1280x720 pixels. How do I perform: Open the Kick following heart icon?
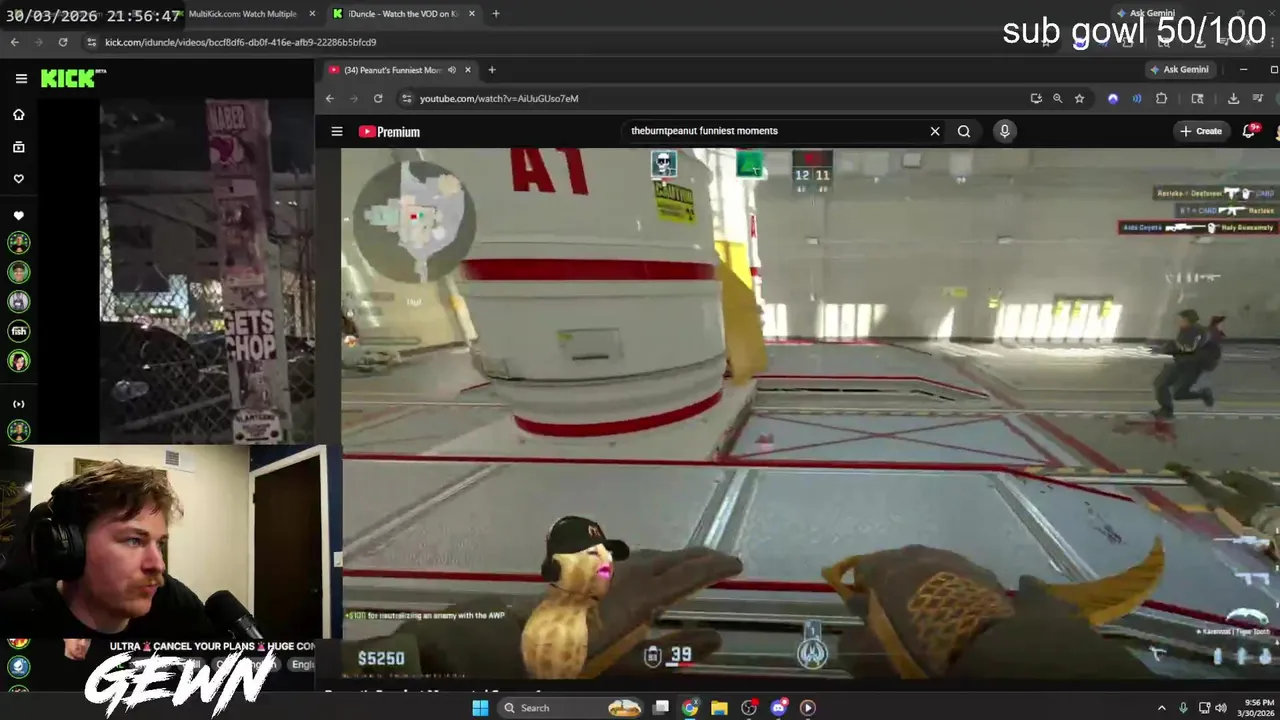pos(18,179)
